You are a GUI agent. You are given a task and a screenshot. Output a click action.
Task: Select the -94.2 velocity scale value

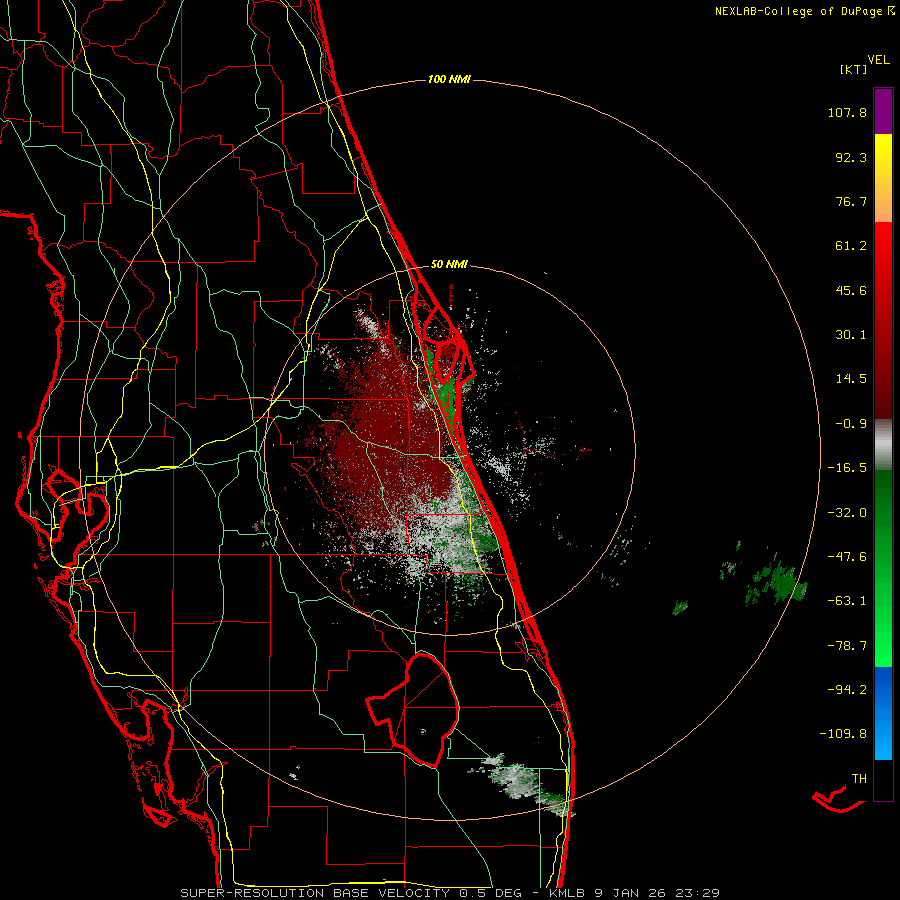coord(847,690)
